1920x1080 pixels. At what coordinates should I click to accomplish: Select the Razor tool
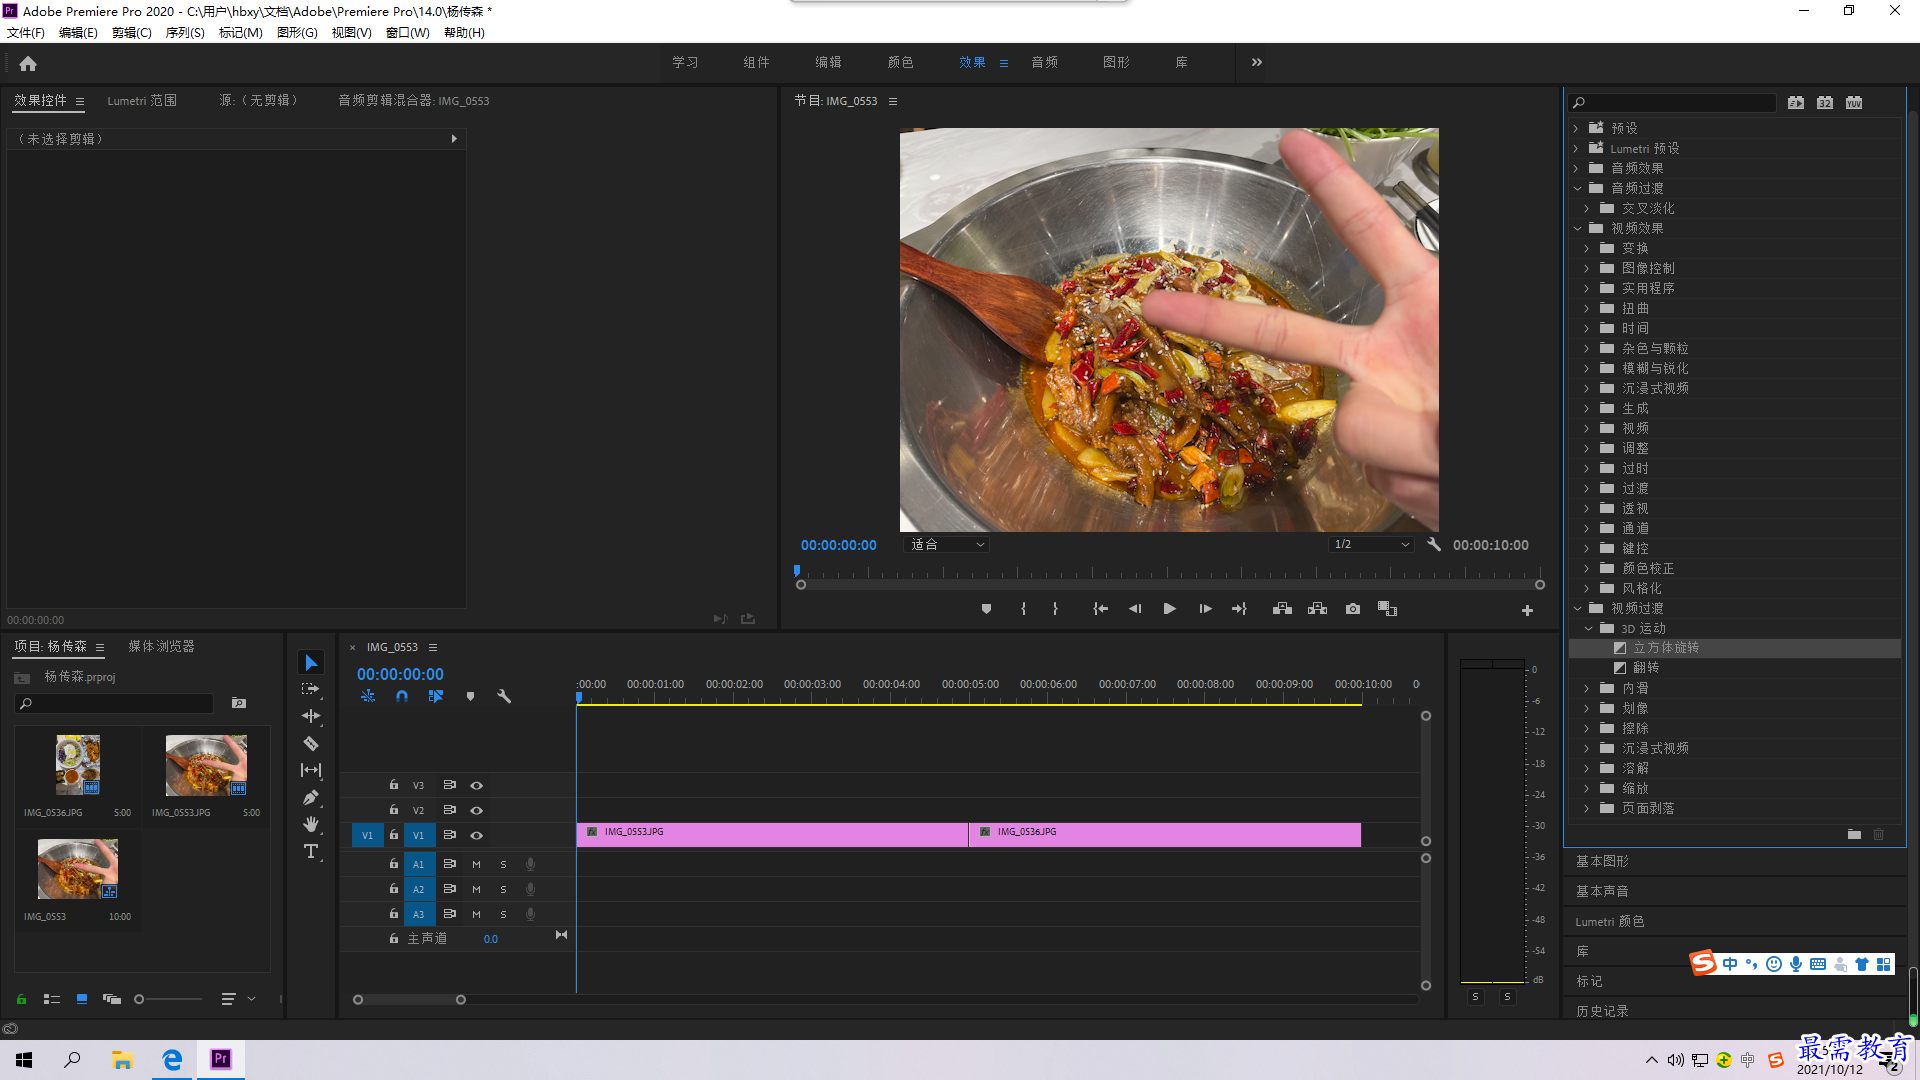311,743
